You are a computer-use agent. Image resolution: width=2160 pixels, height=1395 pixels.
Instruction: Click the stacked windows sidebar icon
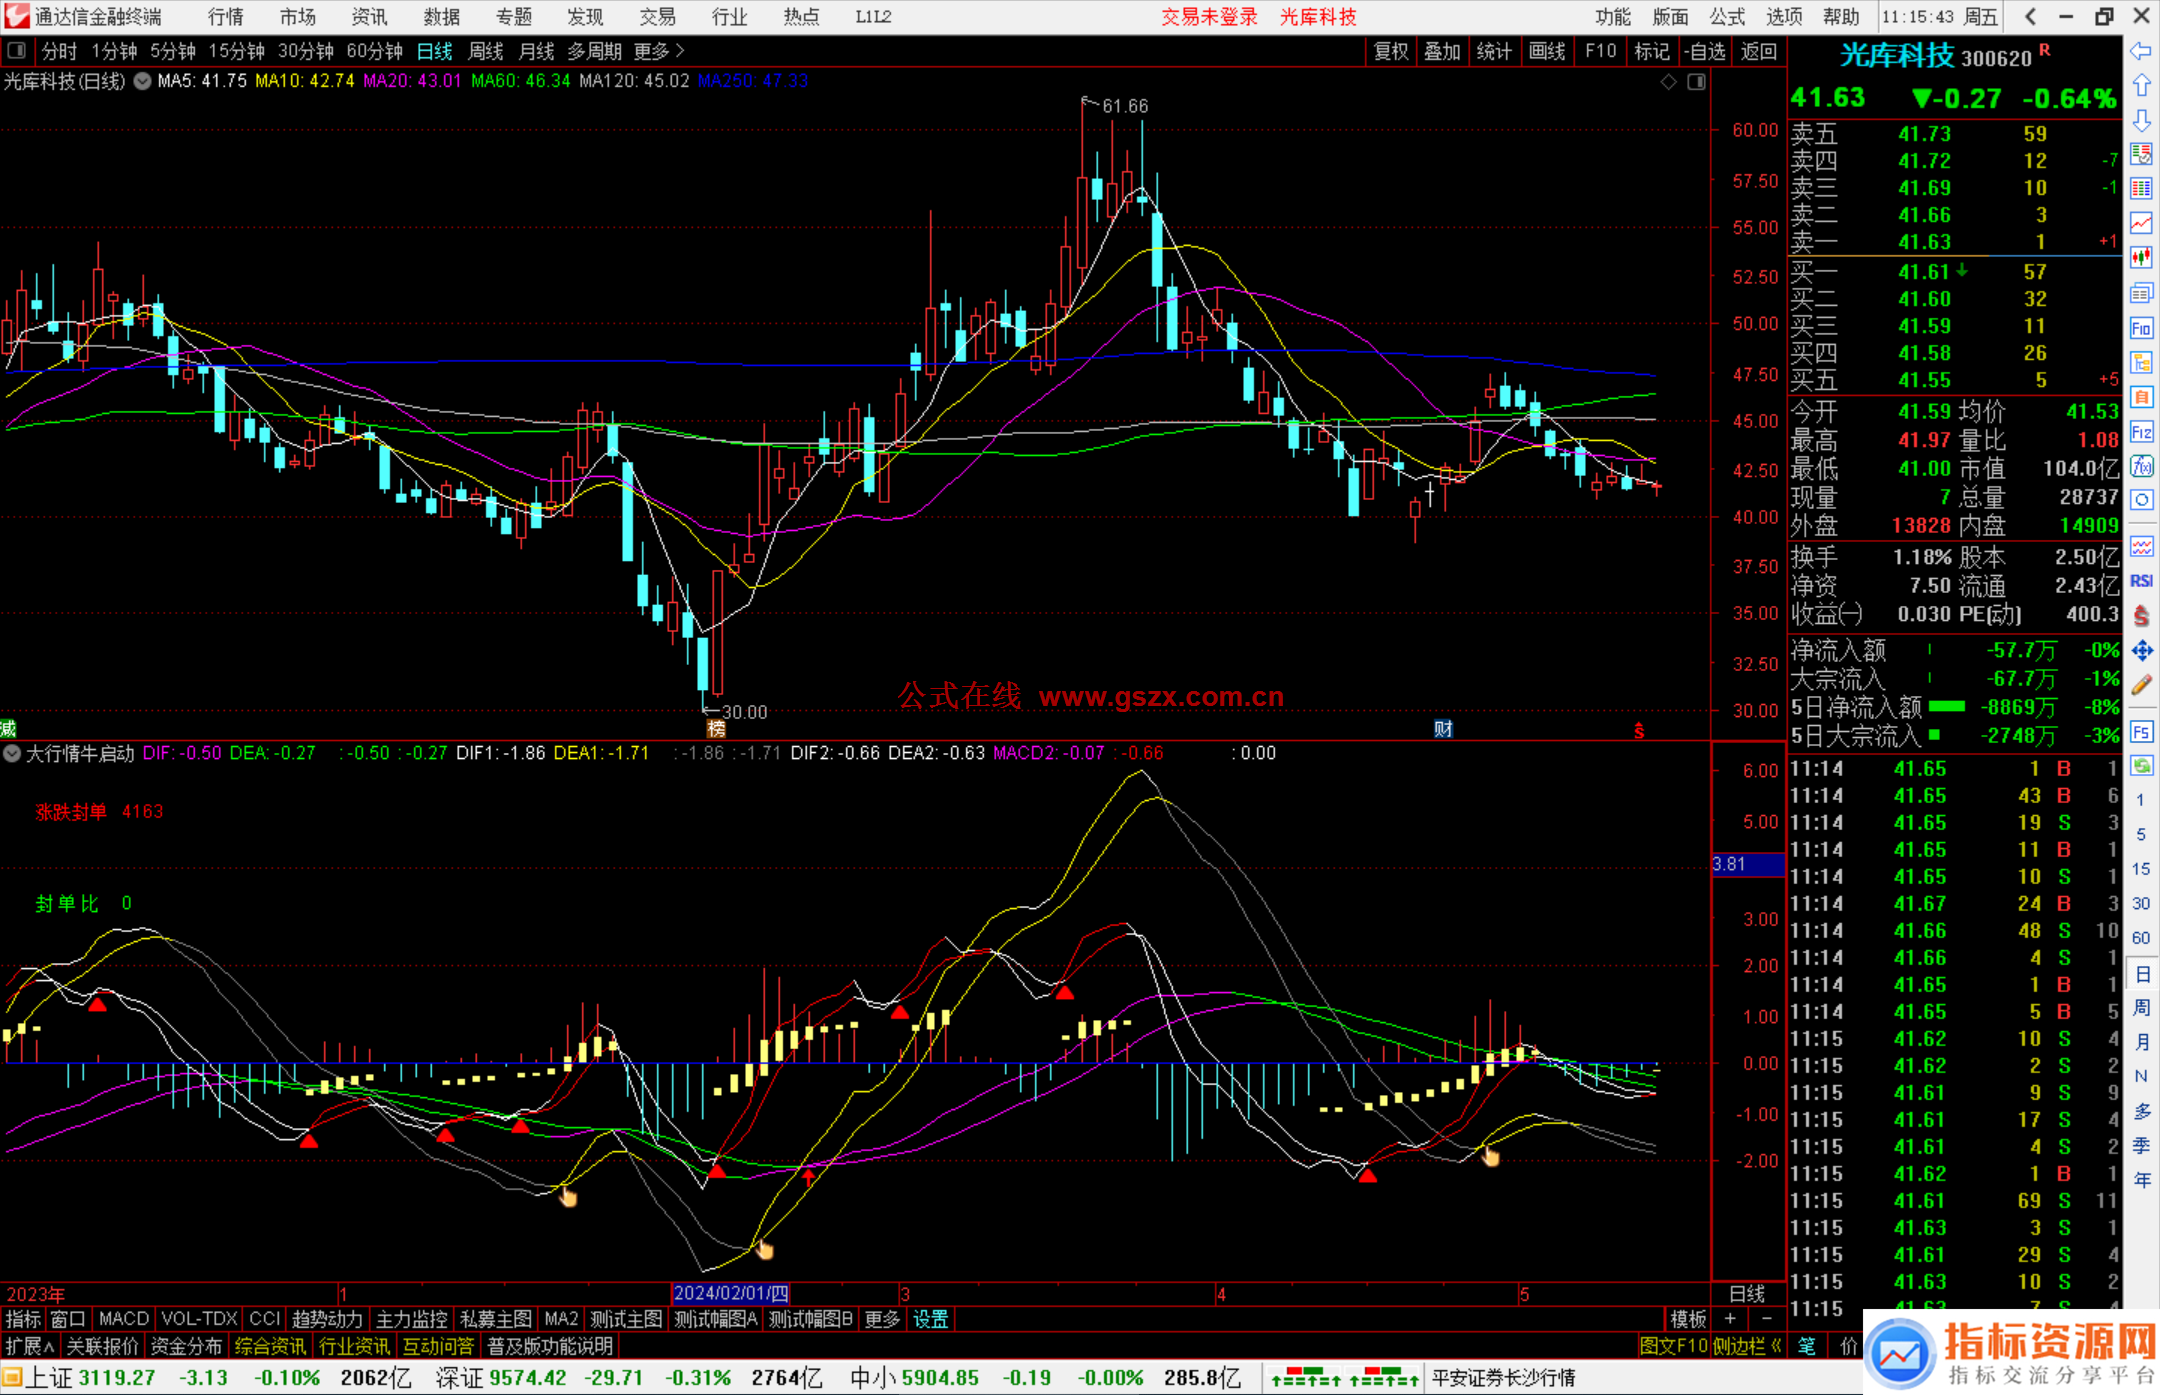coord(2141,293)
